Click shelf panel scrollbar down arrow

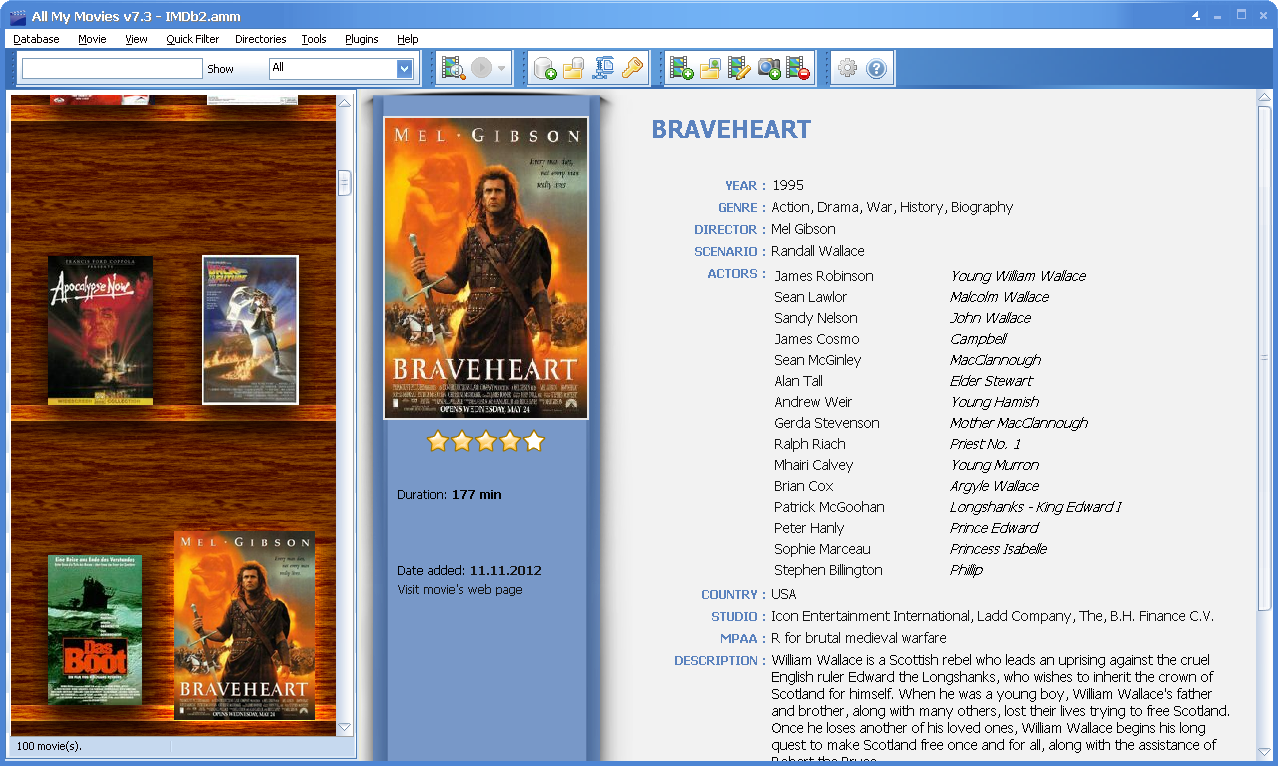click(345, 728)
